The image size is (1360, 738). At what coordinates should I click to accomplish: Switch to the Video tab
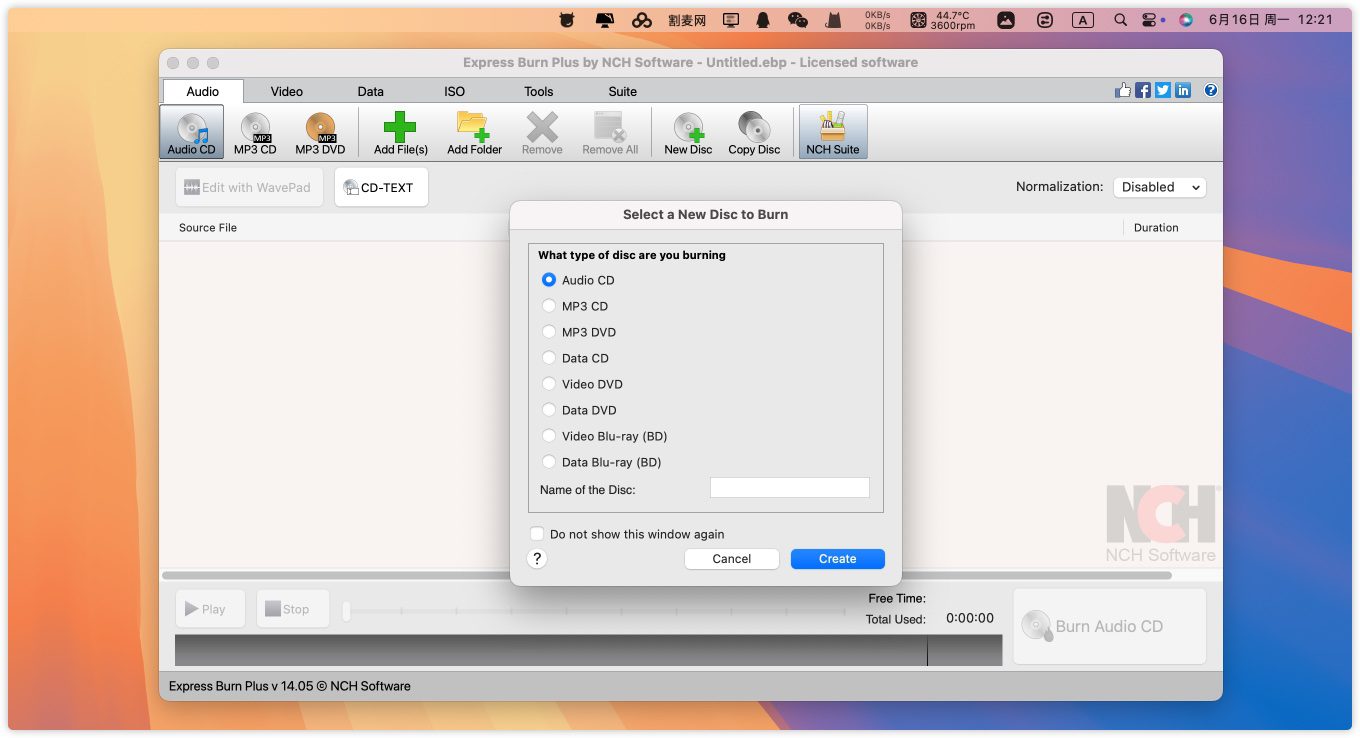[286, 91]
